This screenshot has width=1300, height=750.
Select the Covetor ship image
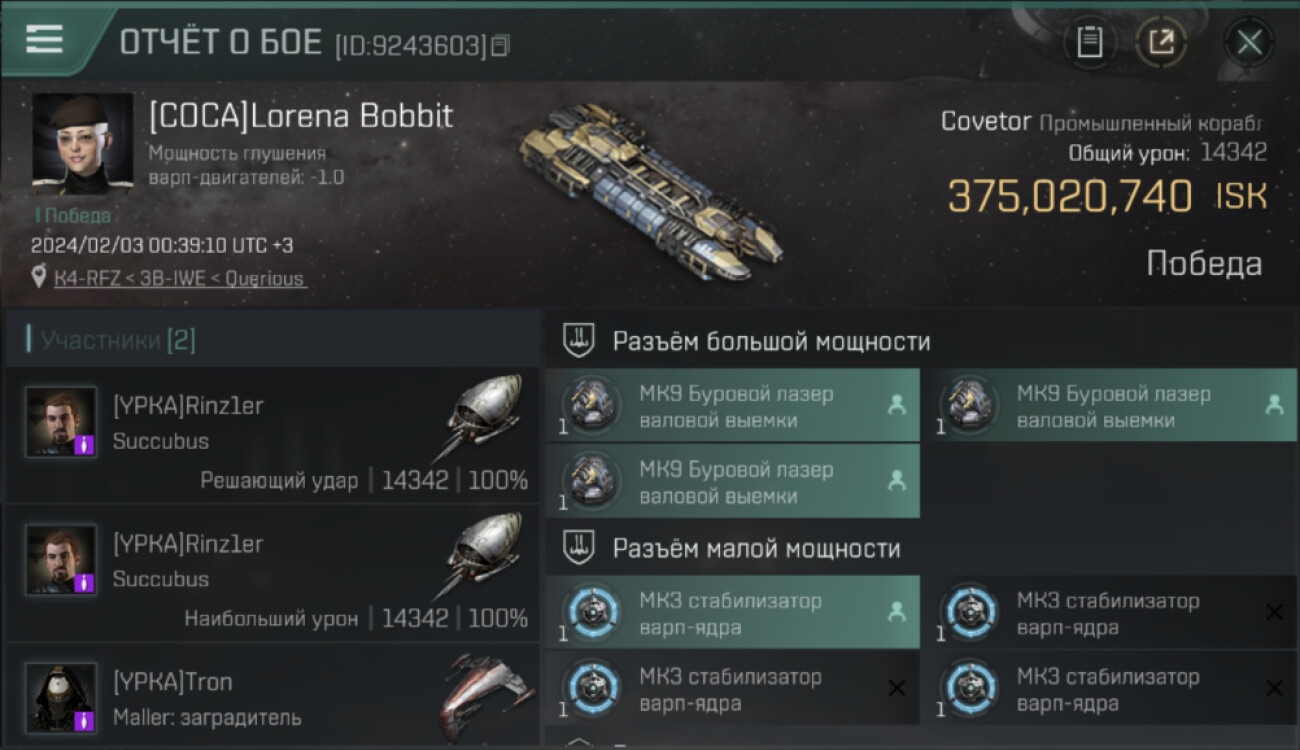pyautogui.click(x=651, y=192)
